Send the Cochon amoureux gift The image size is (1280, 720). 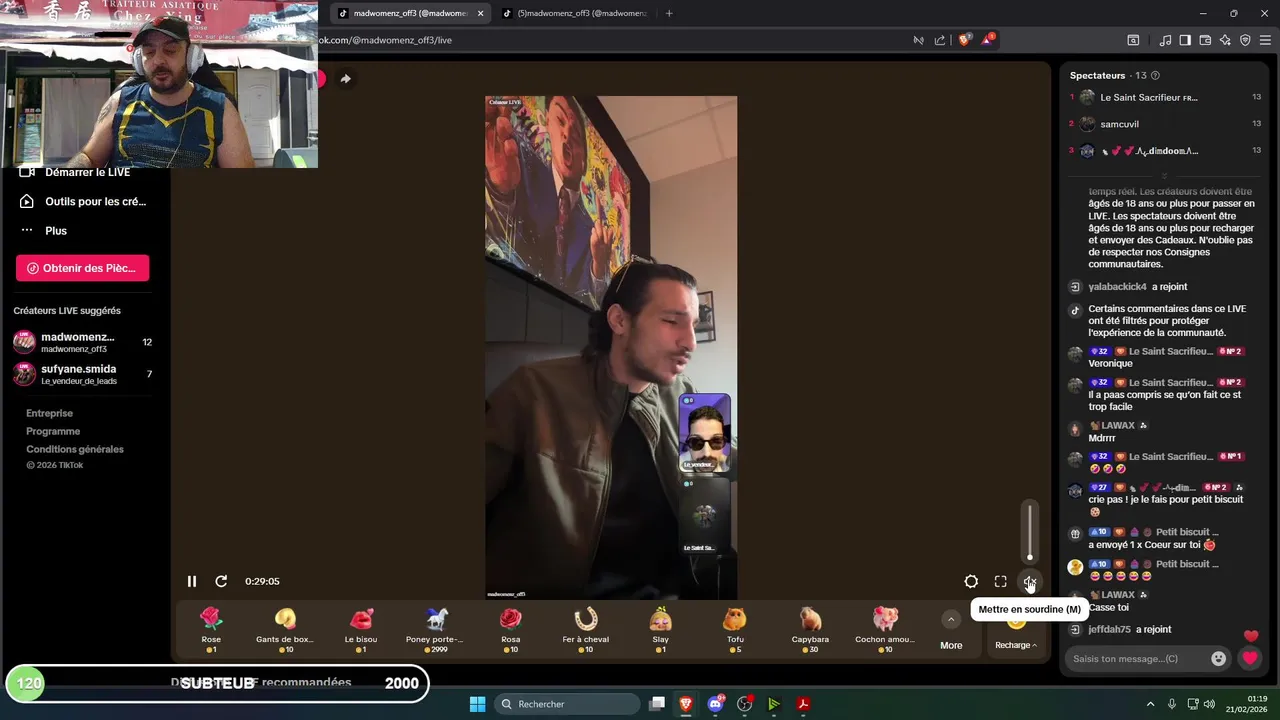(x=885, y=629)
